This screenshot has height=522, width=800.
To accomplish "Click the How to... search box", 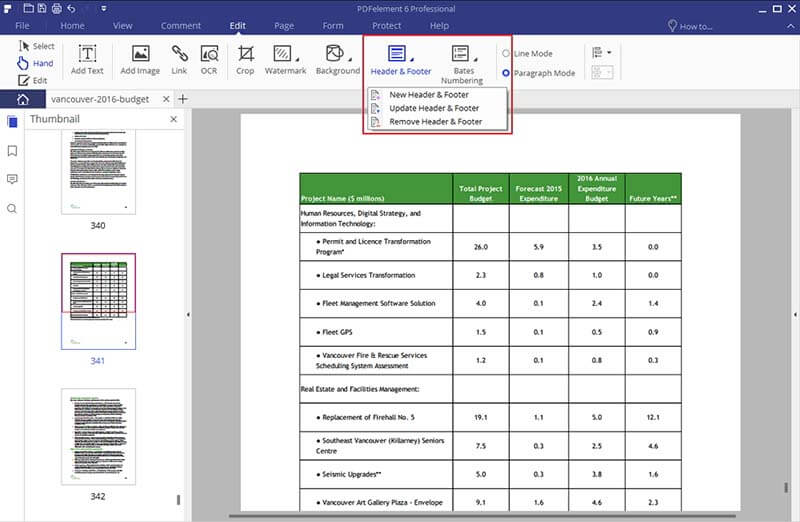I will [x=691, y=26].
